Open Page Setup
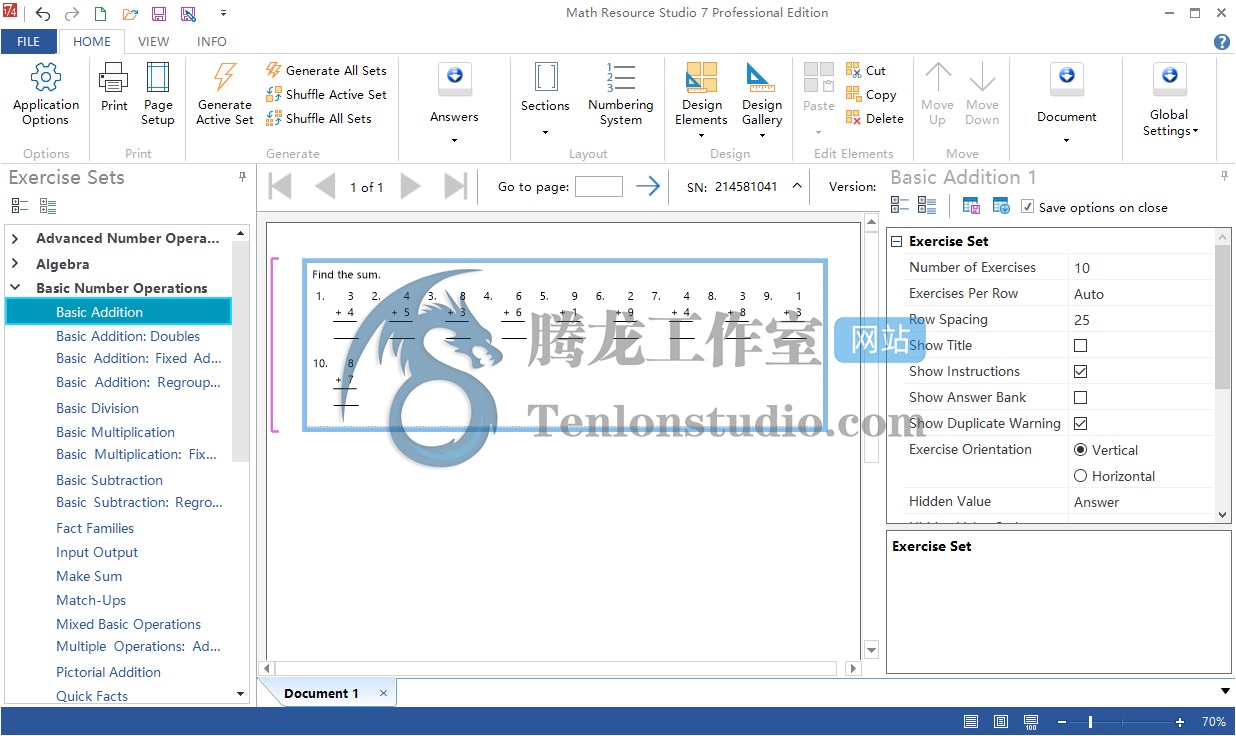Viewport: 1236px width, 736px height. (158, 78)
